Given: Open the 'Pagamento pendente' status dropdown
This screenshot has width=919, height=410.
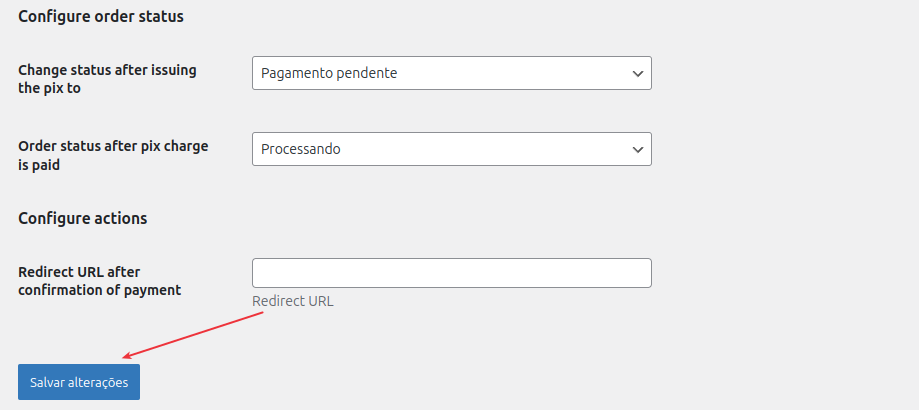Looking at the screenshot, I should [451, 73].
